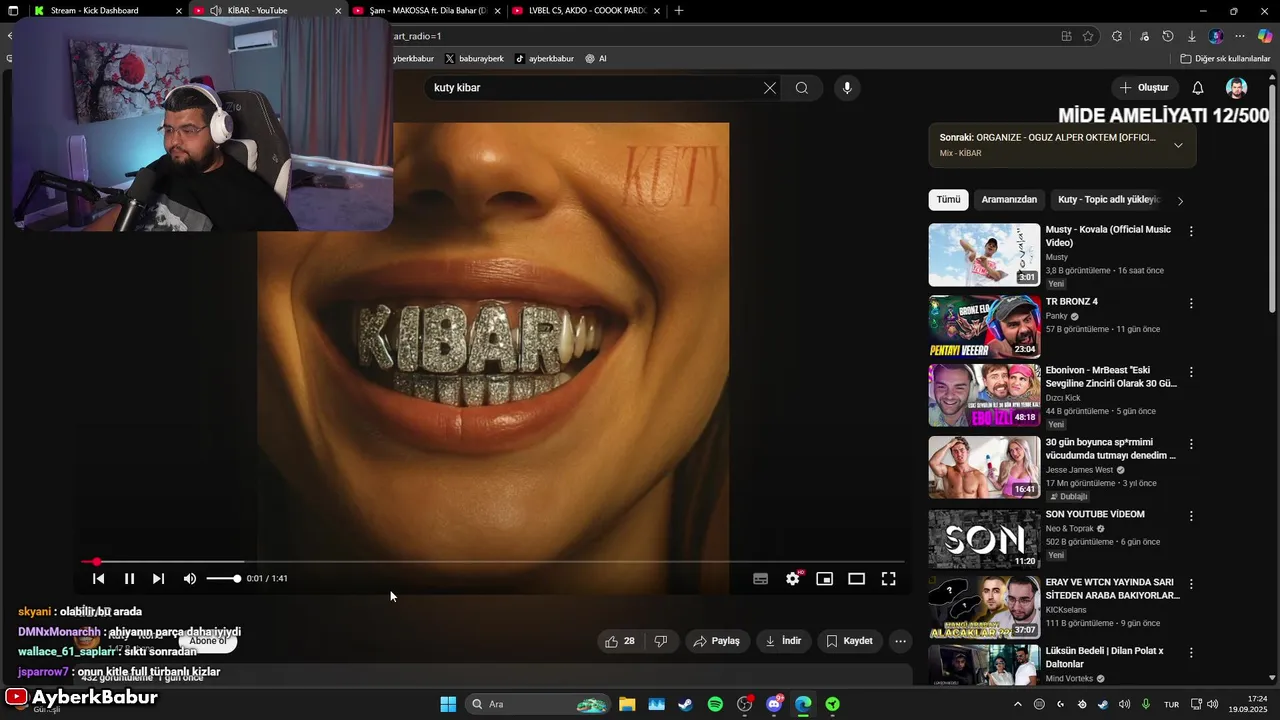Adjust the player volume slider

[x=223, y=578]
